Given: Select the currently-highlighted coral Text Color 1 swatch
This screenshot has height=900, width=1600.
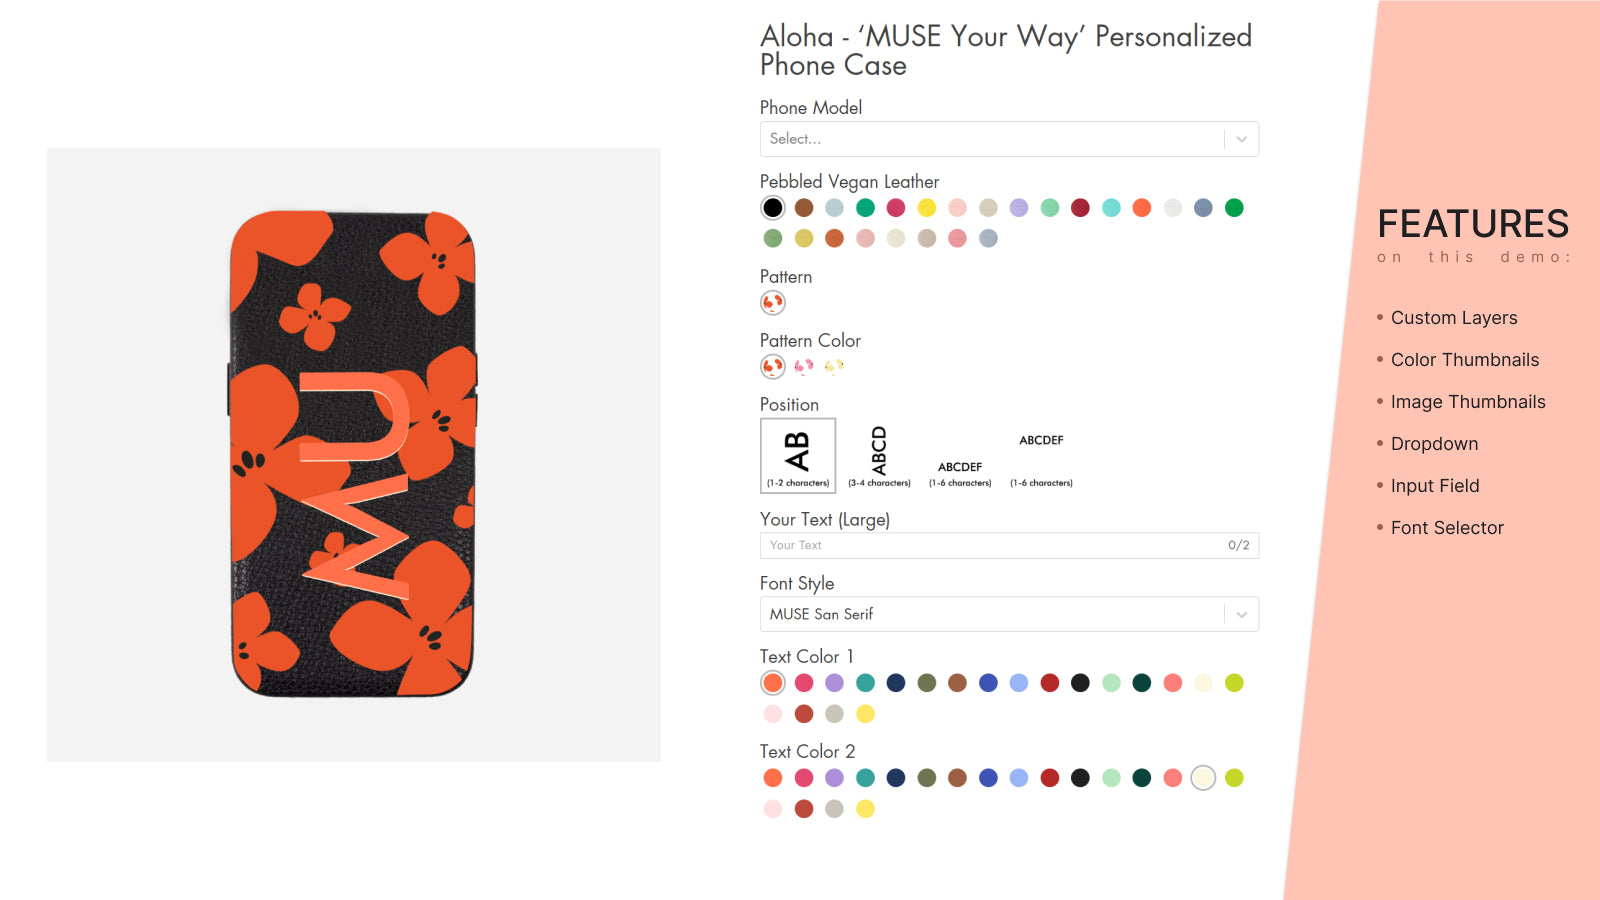Looking at the screenshot, I should pos(772,682).
